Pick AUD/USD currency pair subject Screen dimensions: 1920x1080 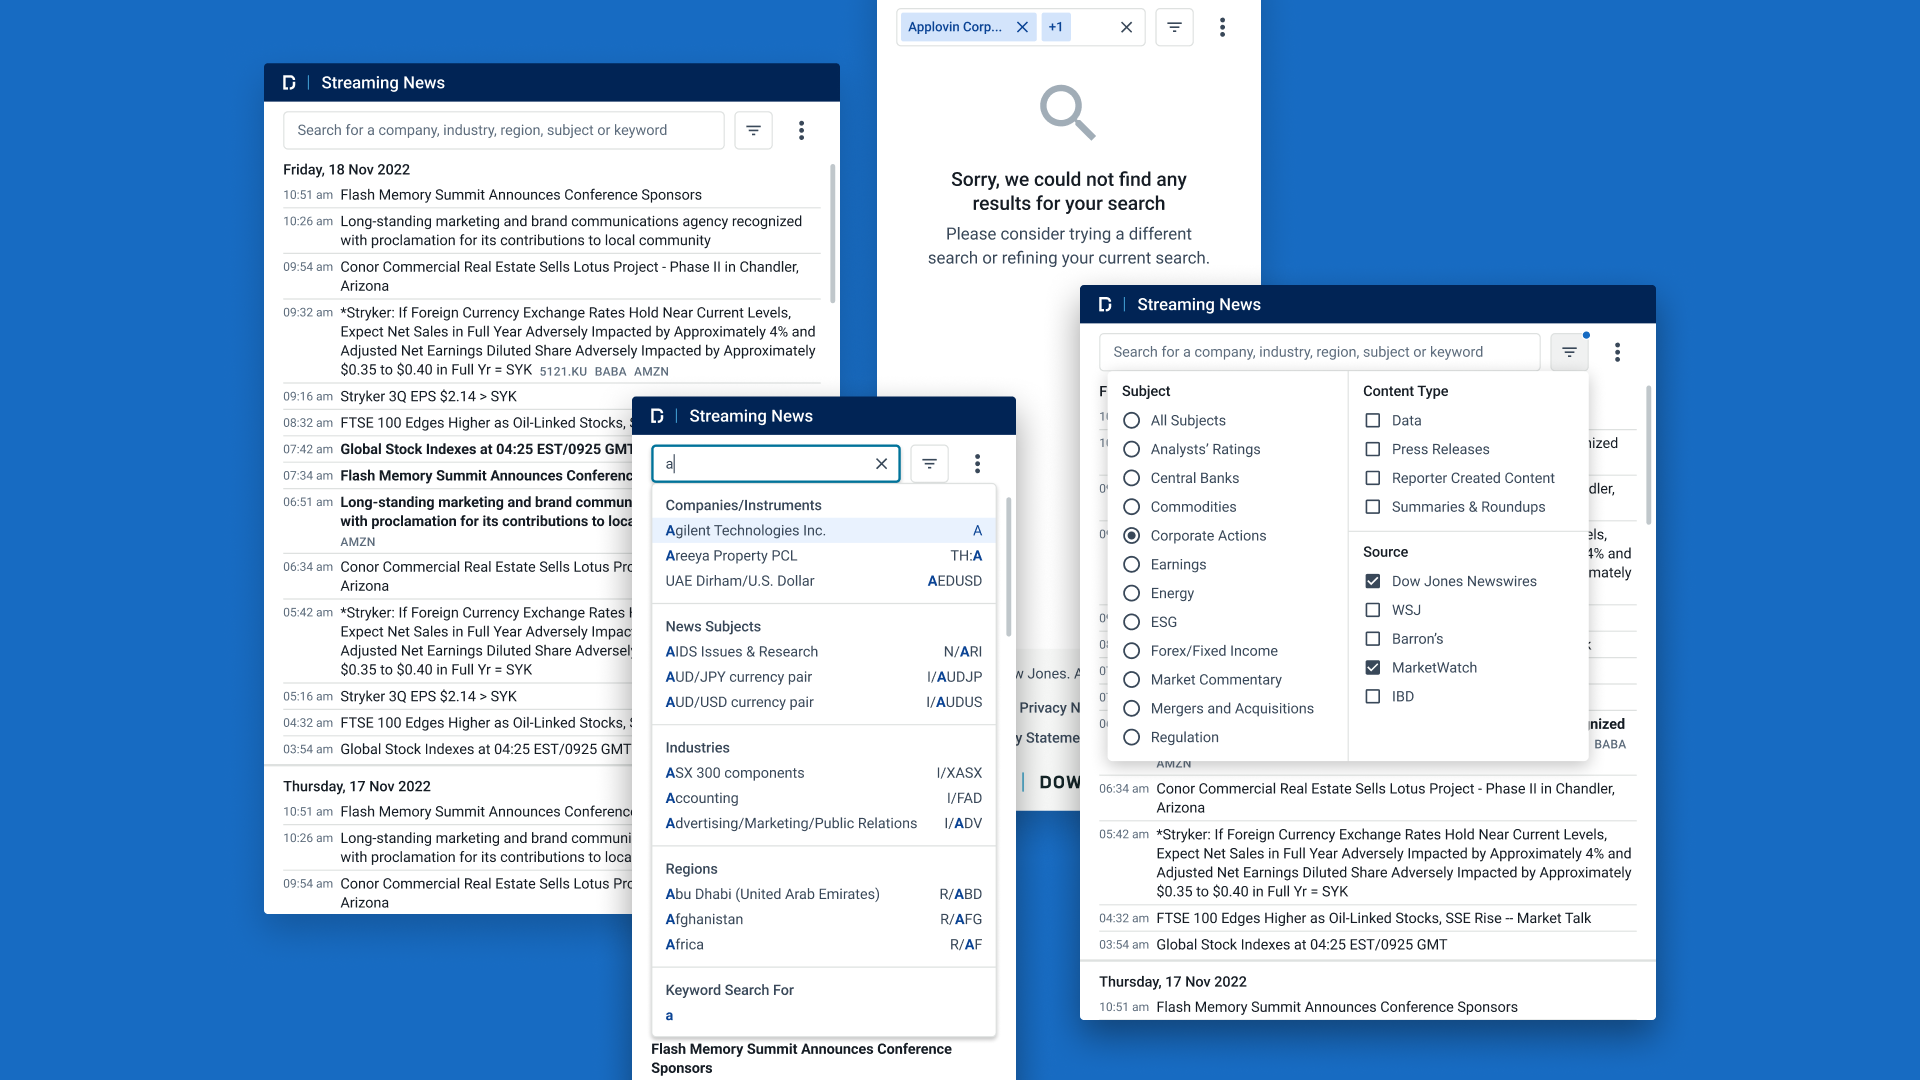(x=824, y=702)
